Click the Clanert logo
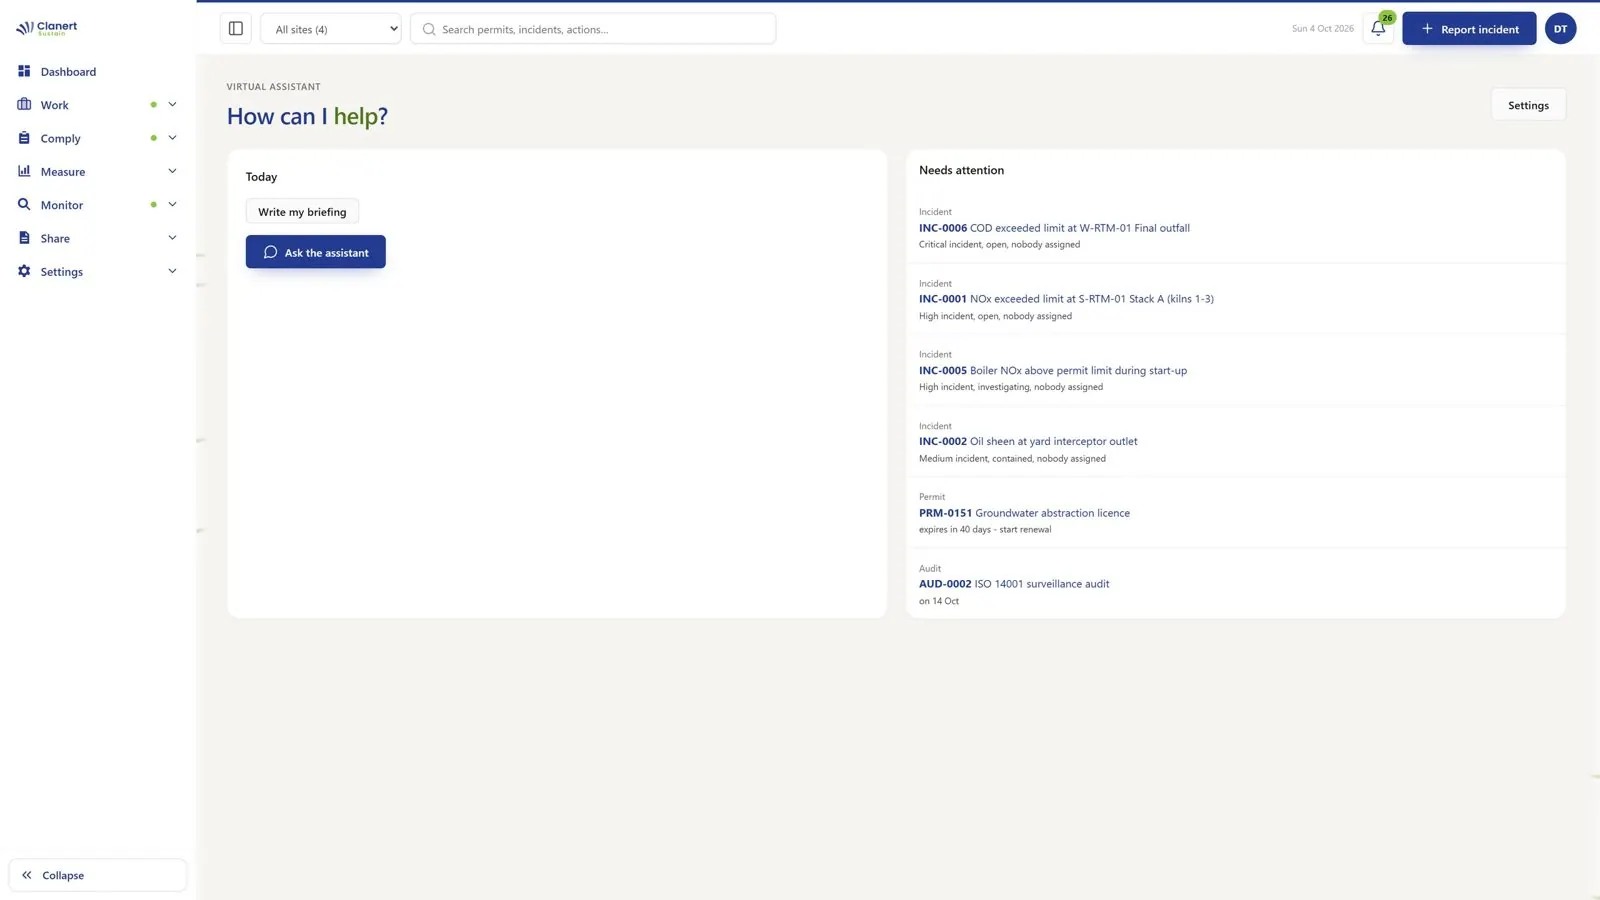Screen dimensions: 1600x900 [47, 28]
